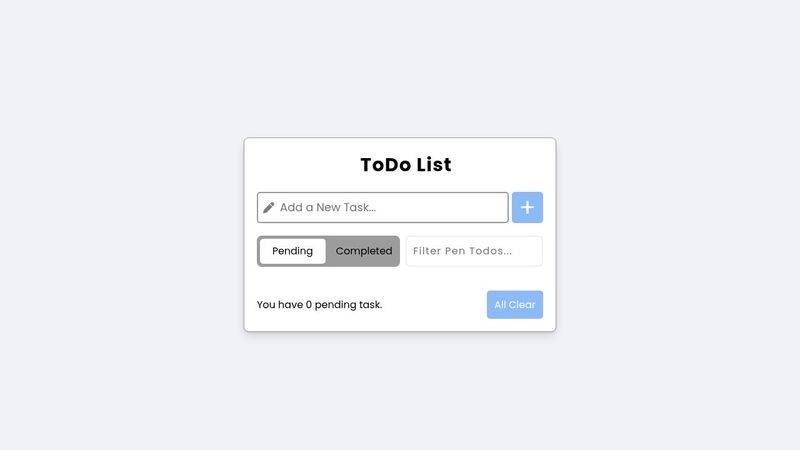Click the pending task count text
Image resolution: width=800 pixels, height=450 pixels.
pyautogui.click(x=319, y=305)
